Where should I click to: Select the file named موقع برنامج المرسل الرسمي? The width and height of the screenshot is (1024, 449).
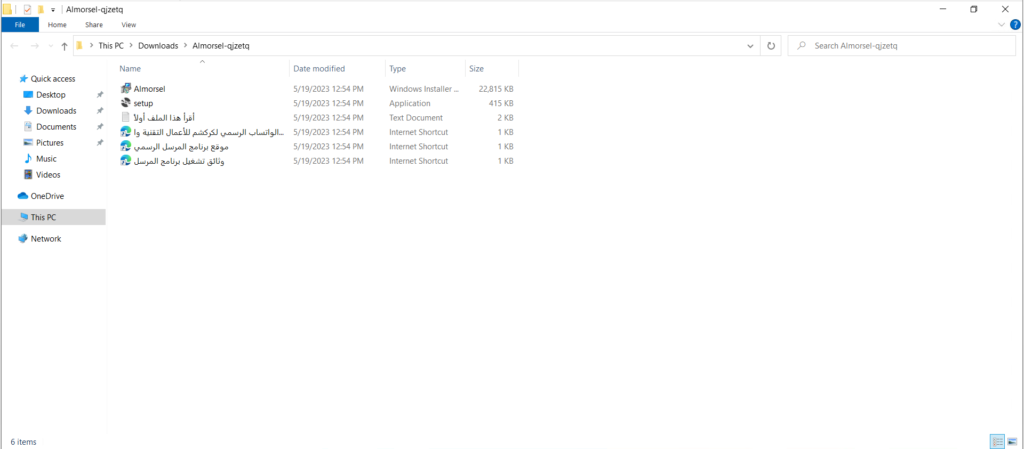[x=181, y=146]
